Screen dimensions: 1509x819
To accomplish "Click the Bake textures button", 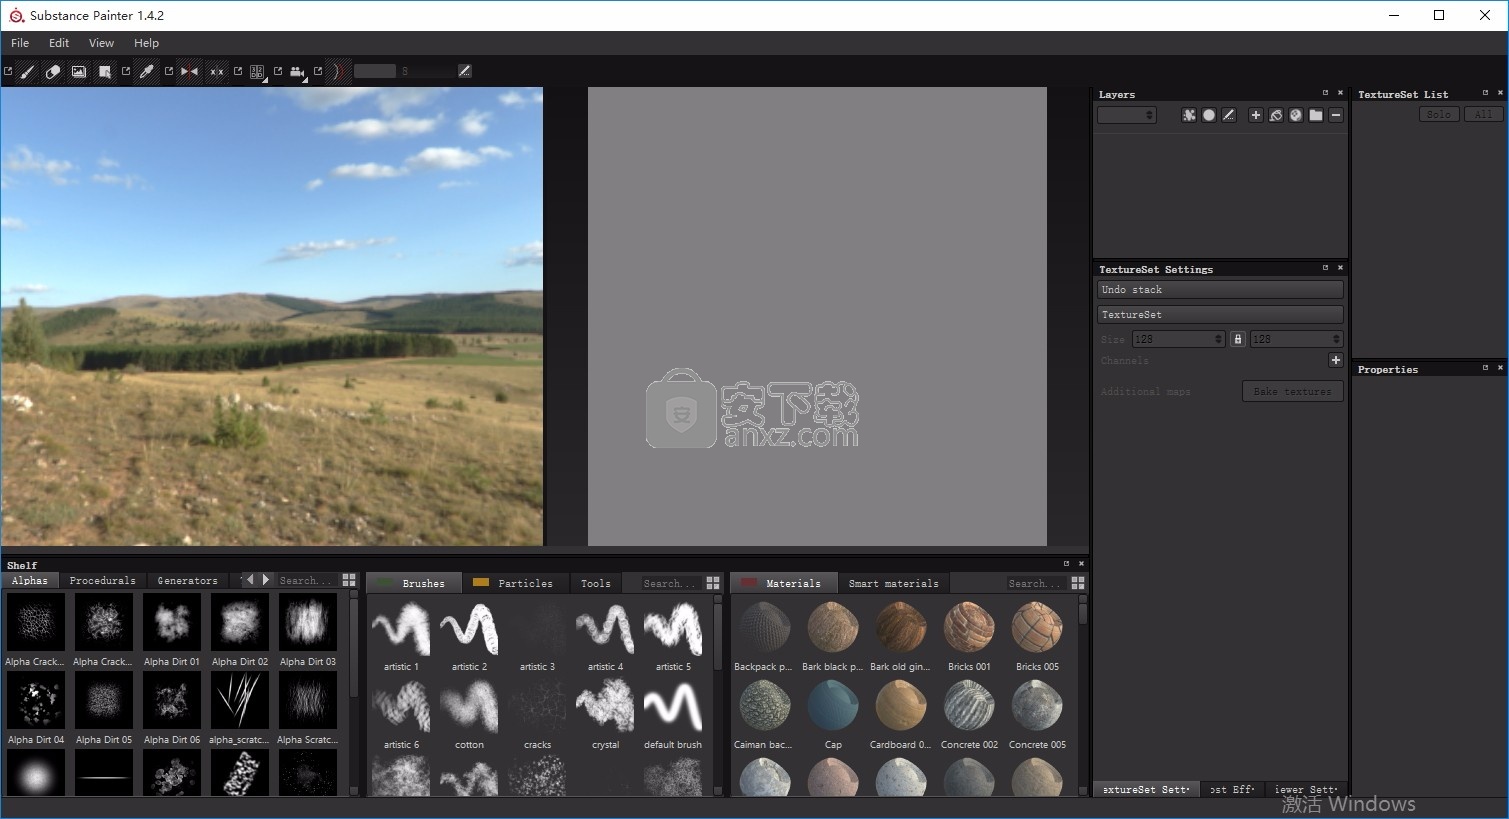I will 1292,391.
